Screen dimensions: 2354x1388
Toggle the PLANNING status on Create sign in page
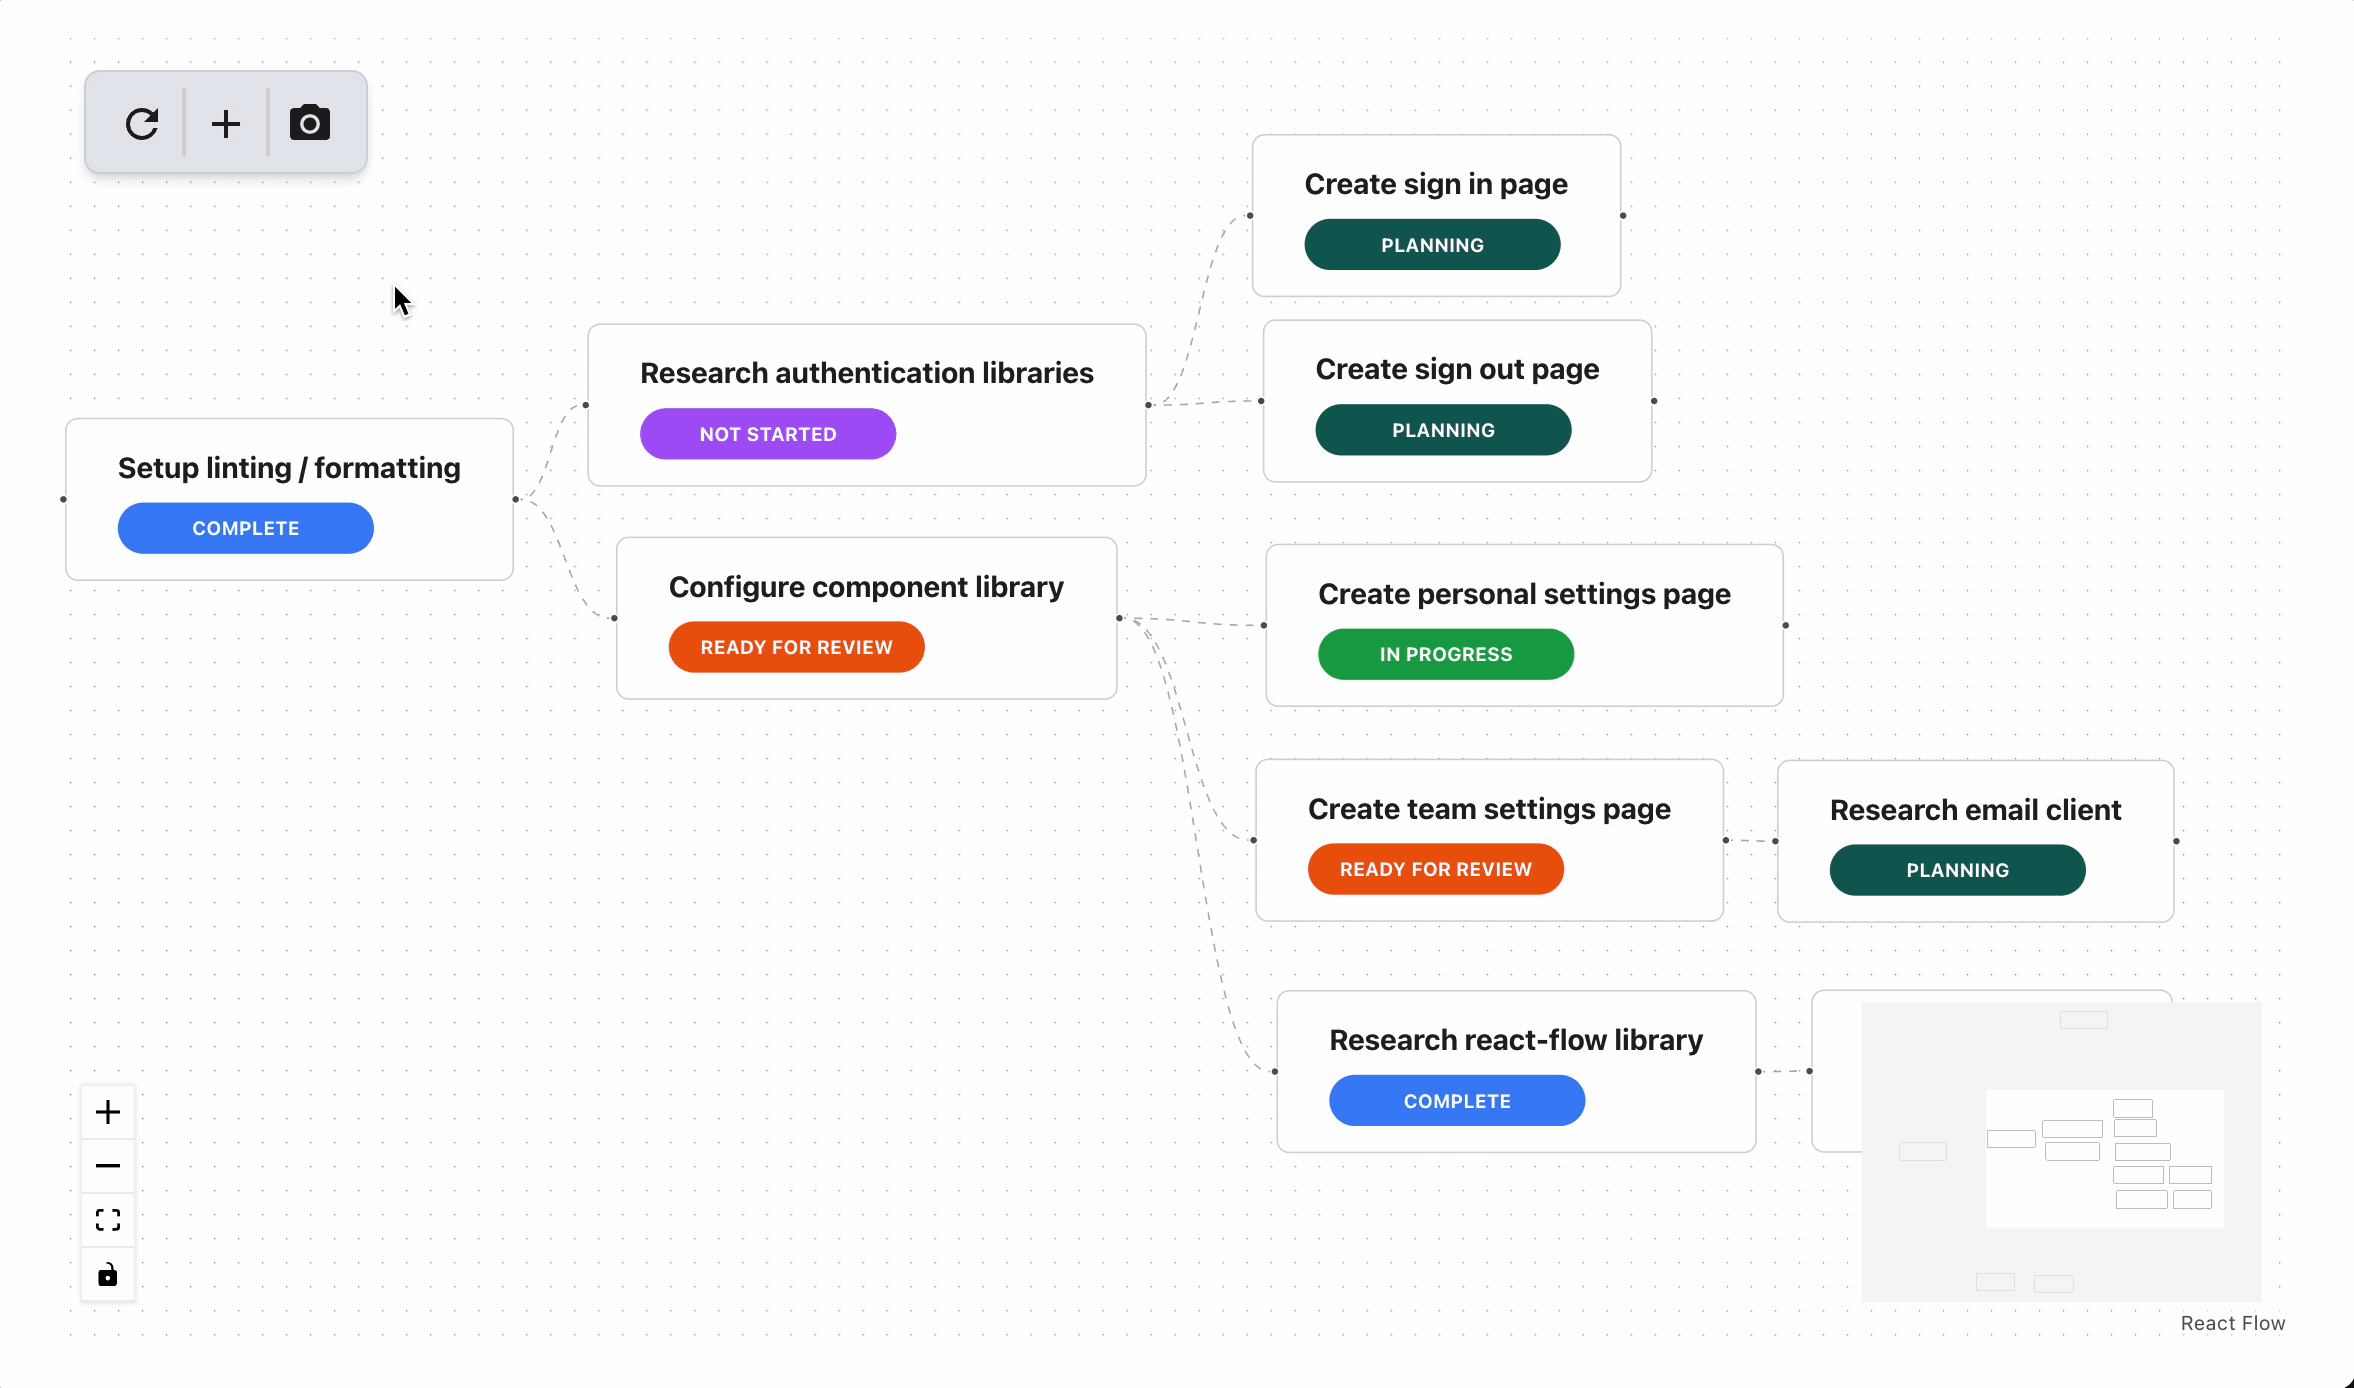[1432, 245]
